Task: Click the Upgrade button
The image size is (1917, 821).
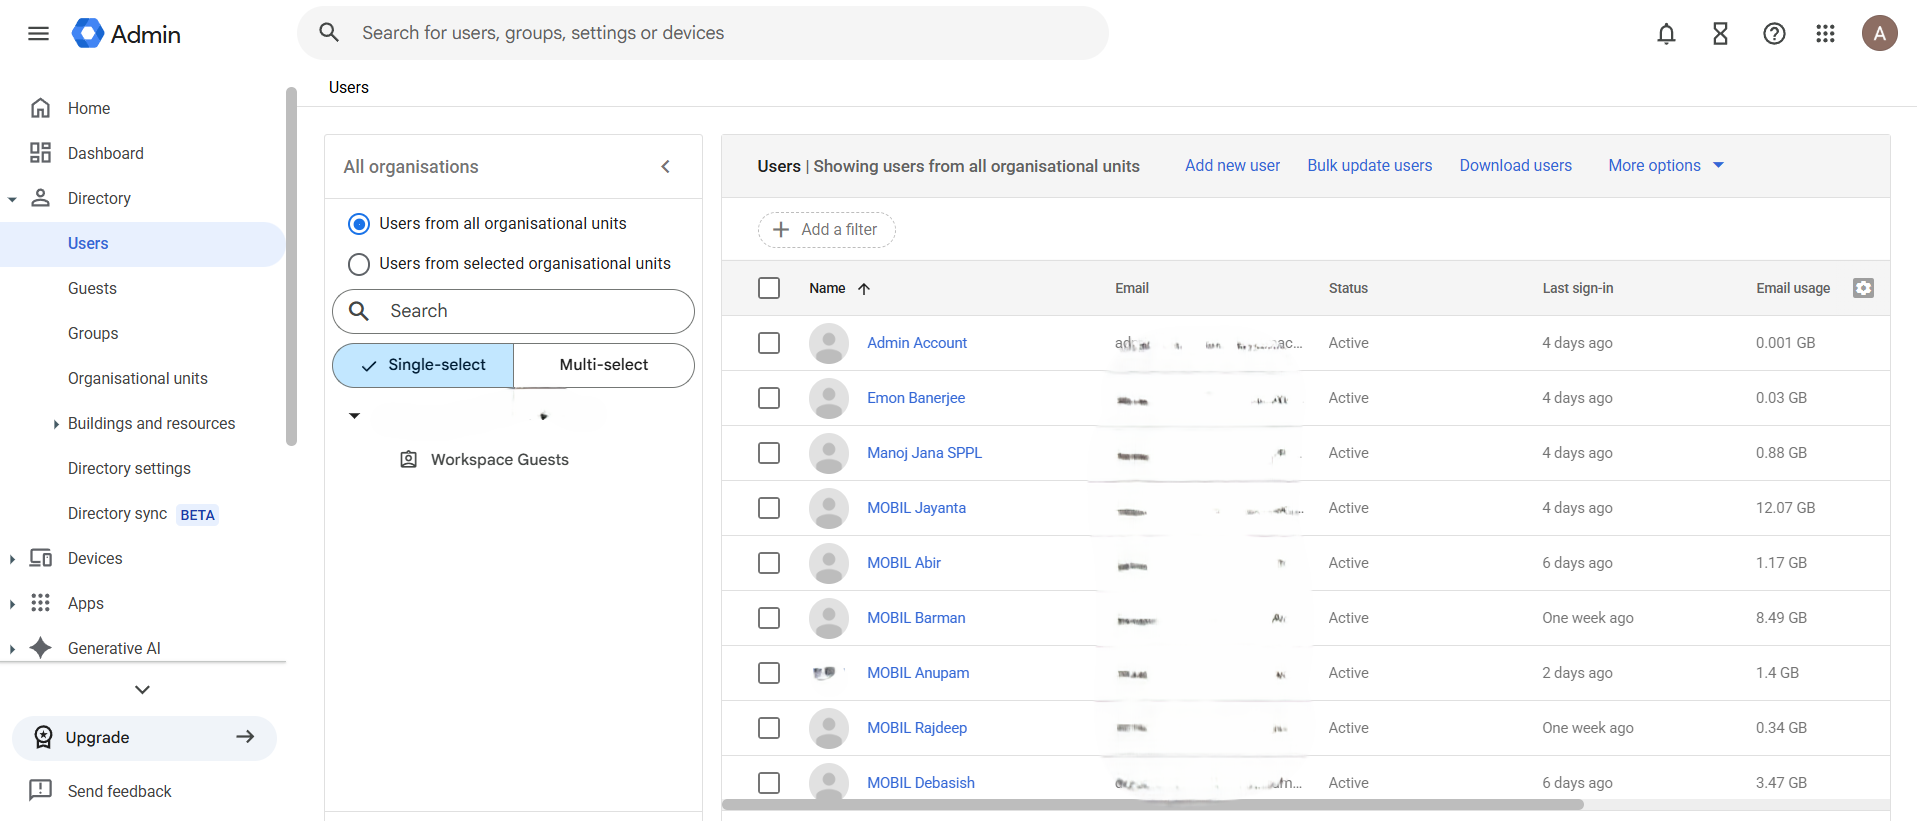Action: pyautogui.click(x=144, y=738)
